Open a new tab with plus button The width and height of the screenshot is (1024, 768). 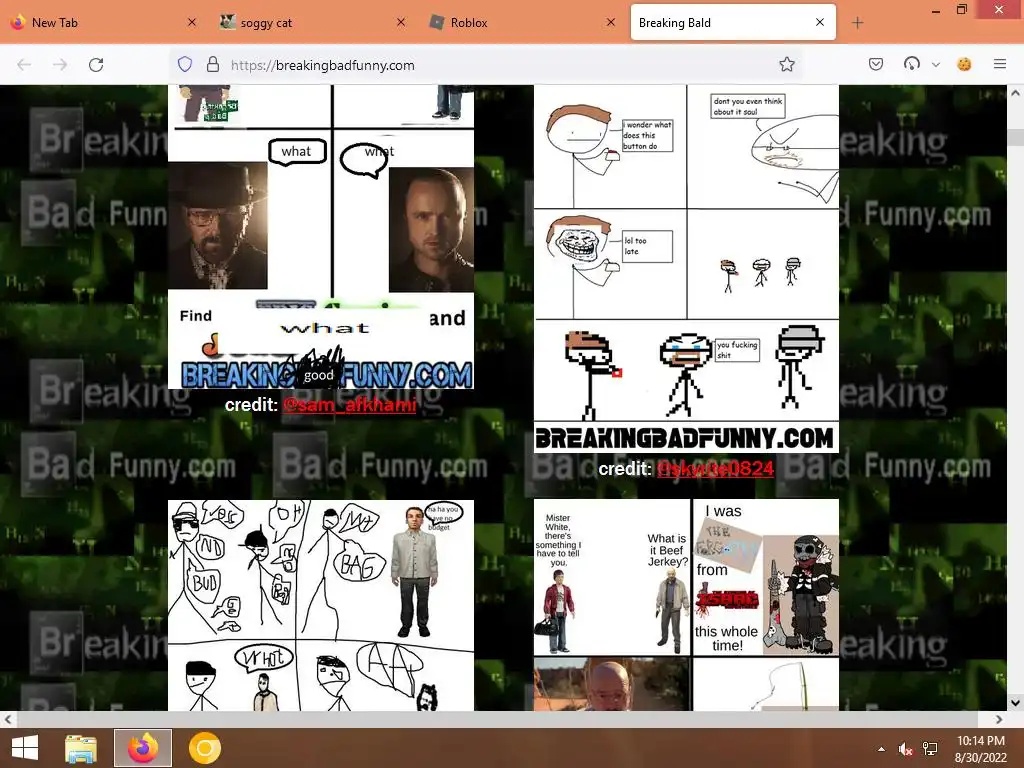(x=857, y=23)
